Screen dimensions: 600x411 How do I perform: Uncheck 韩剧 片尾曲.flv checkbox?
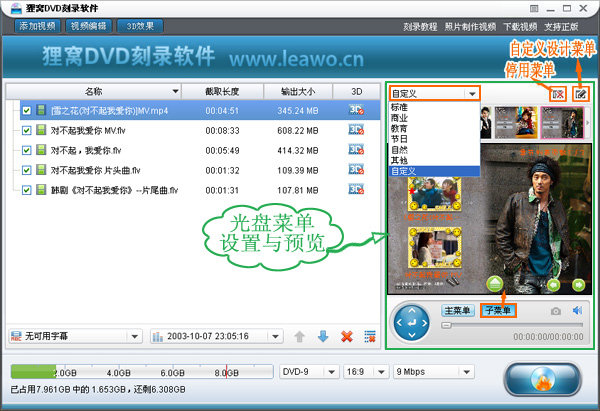(x=26, y=190)
